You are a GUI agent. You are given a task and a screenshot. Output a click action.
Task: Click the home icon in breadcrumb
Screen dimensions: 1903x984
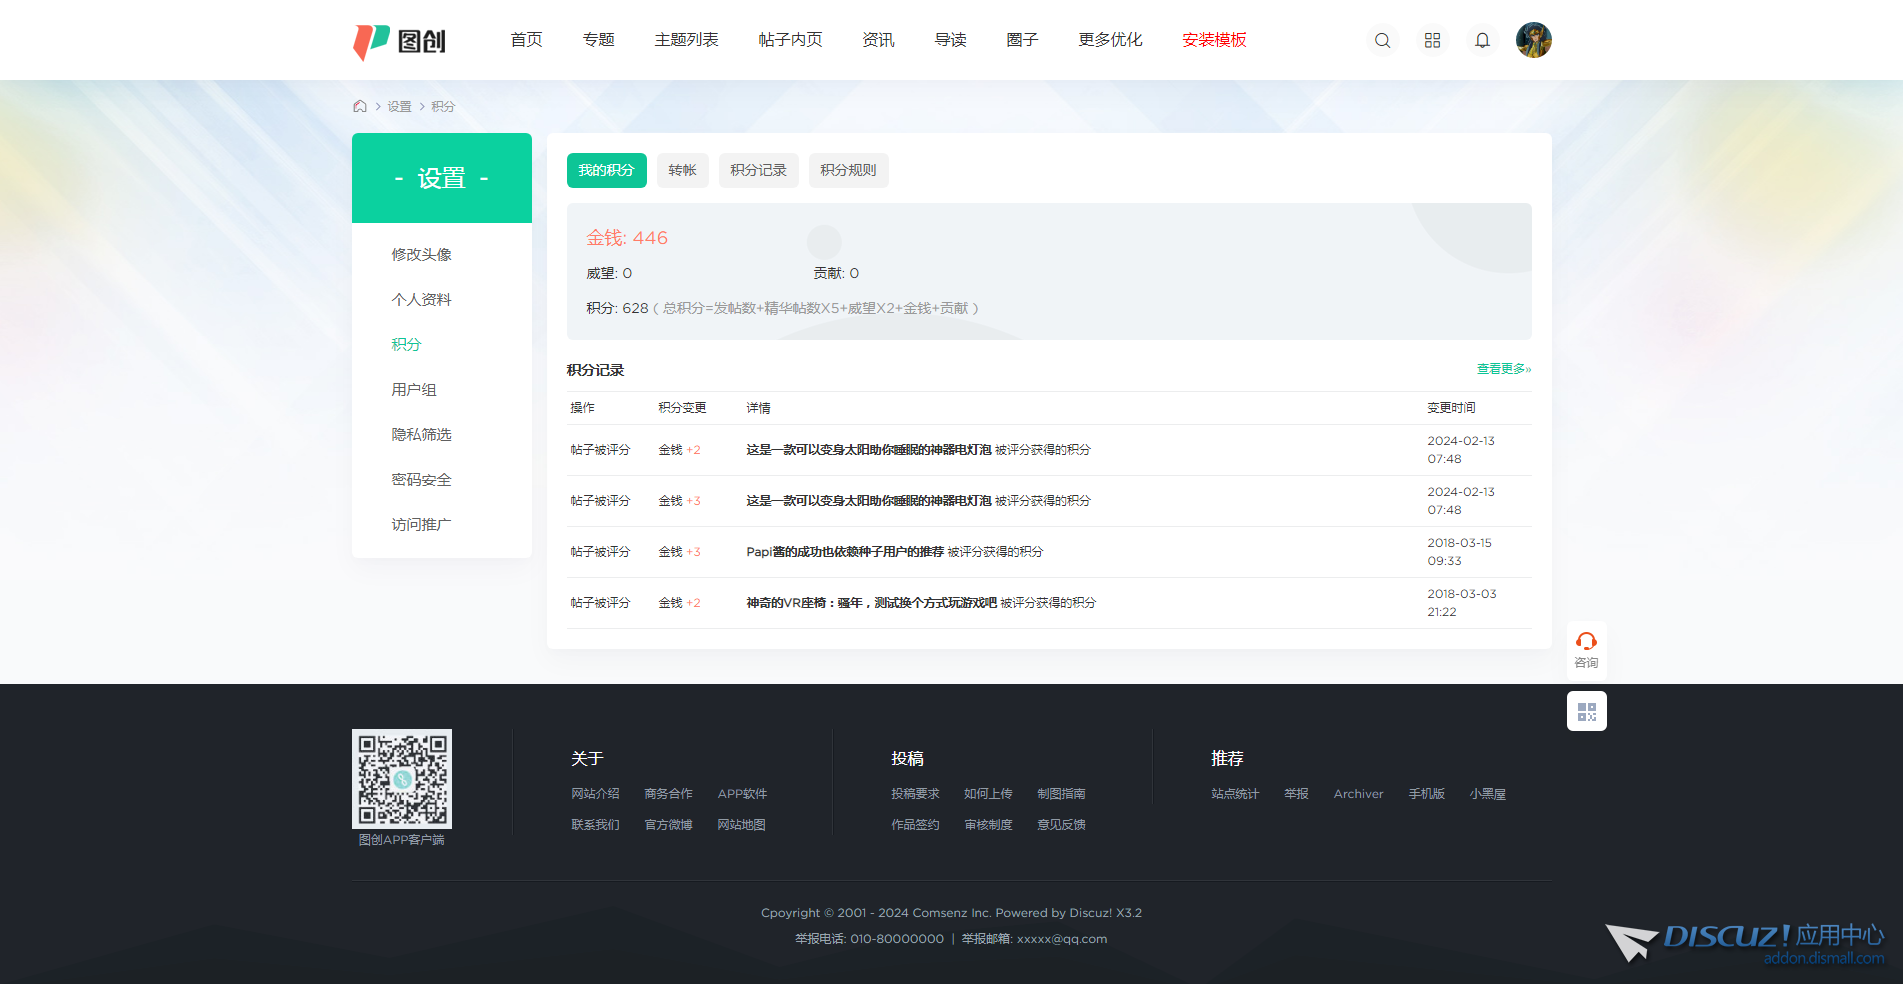click(360, 106)
